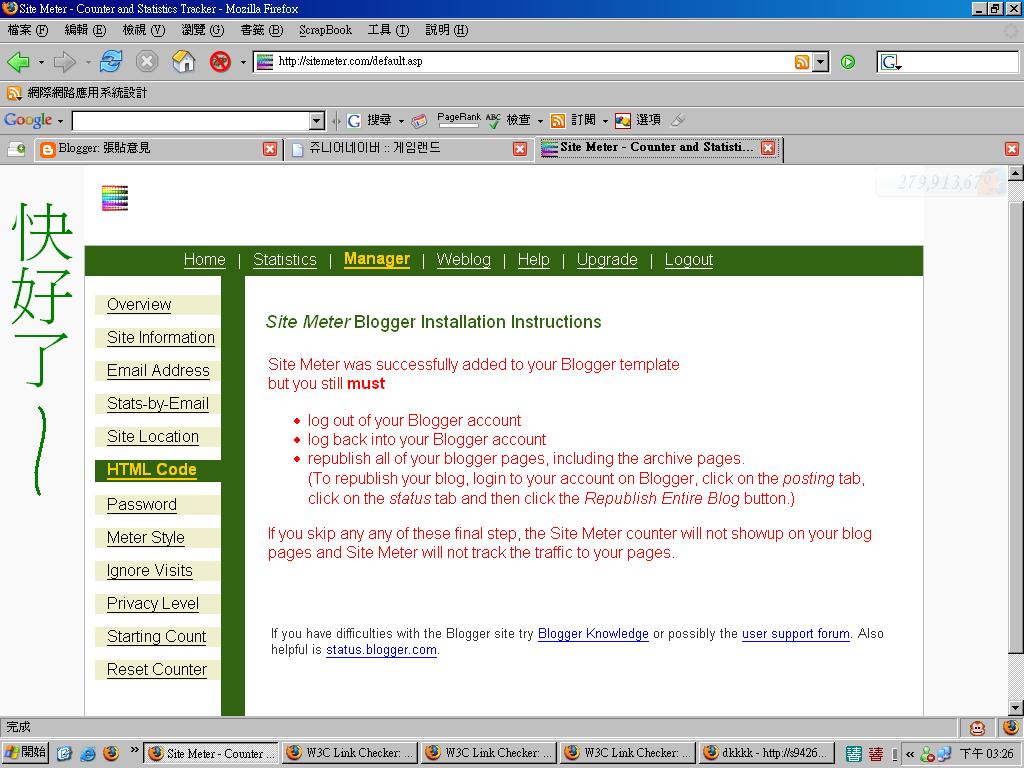
Task: Open the Statistics navigation link
Action: tap(285, 260)
